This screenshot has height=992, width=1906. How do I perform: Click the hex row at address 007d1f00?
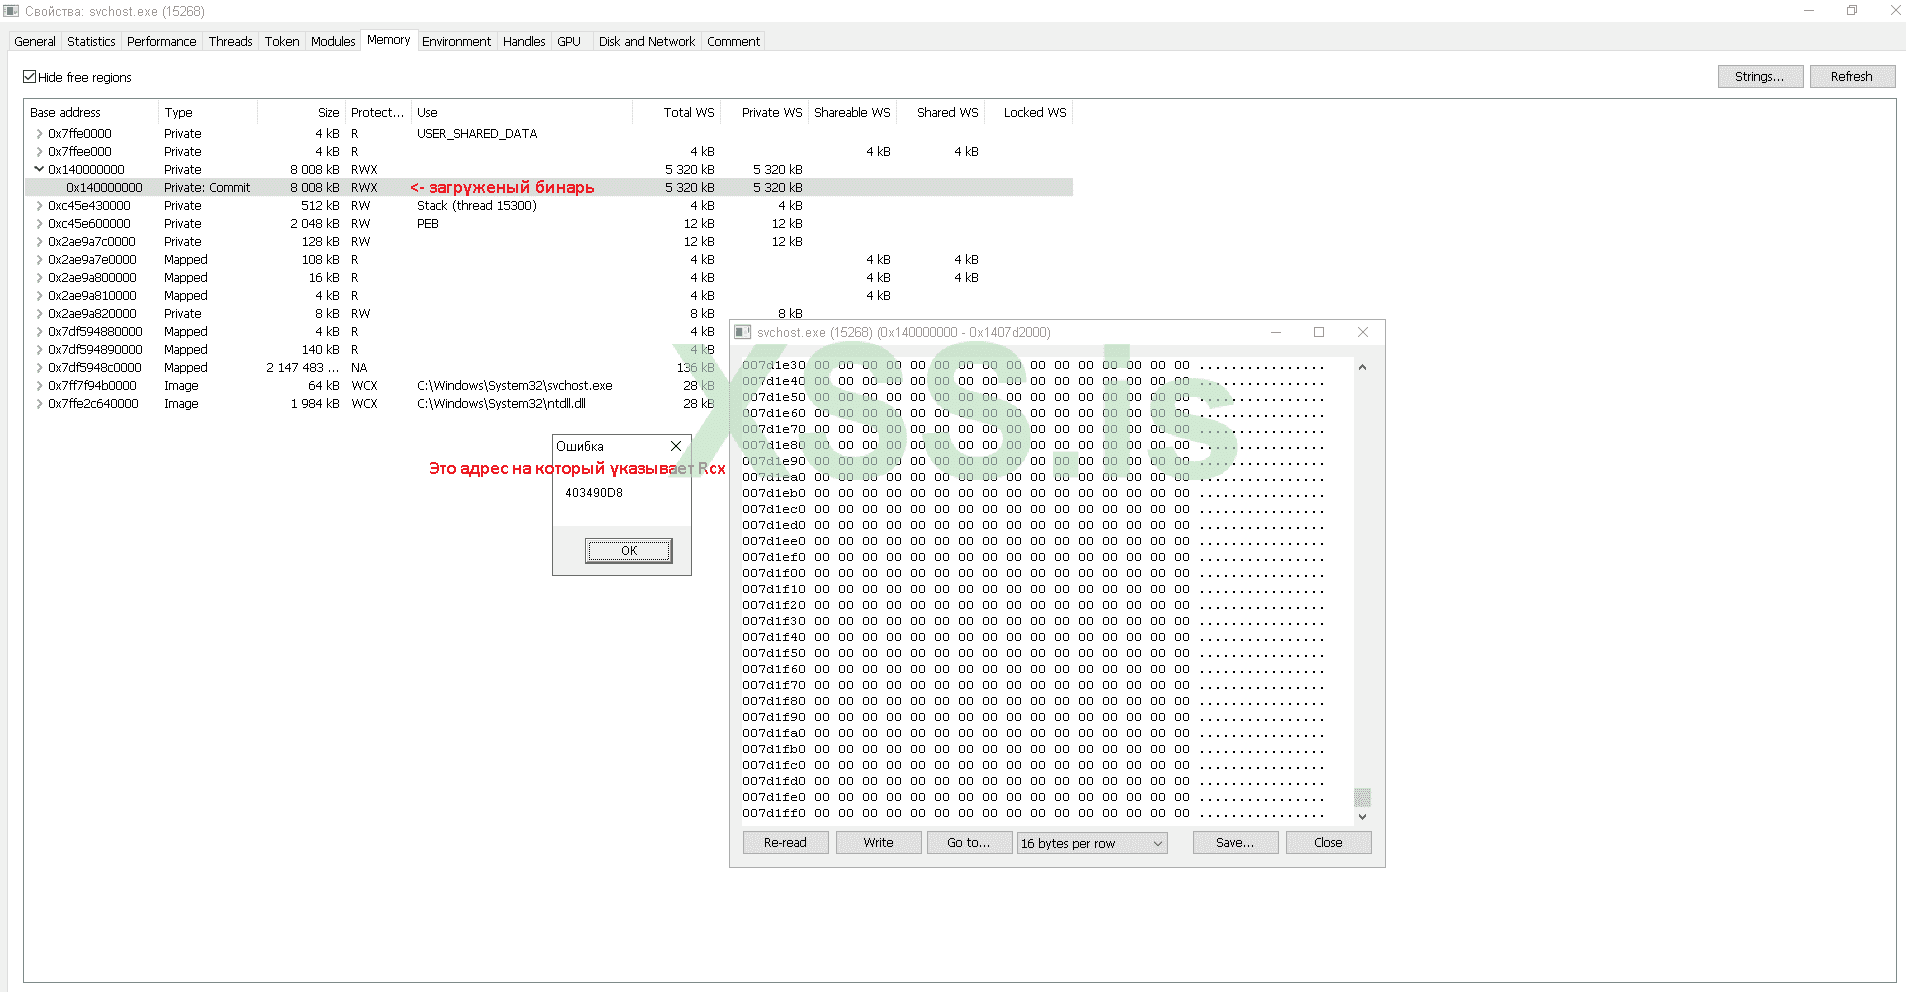pyautogui.click(x=1033, y=574)
